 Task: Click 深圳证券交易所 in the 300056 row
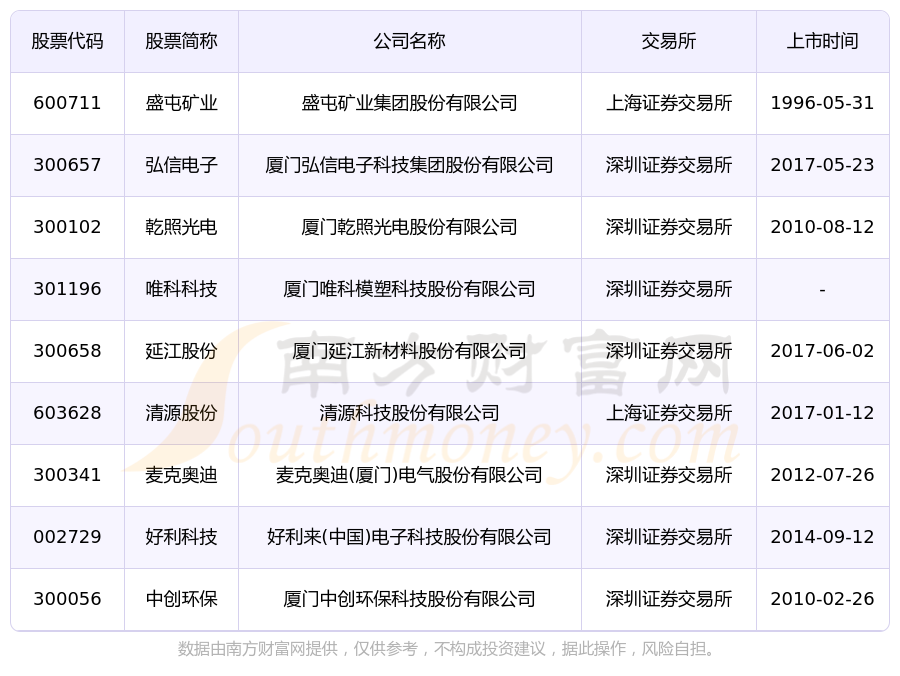click(669, 599)
